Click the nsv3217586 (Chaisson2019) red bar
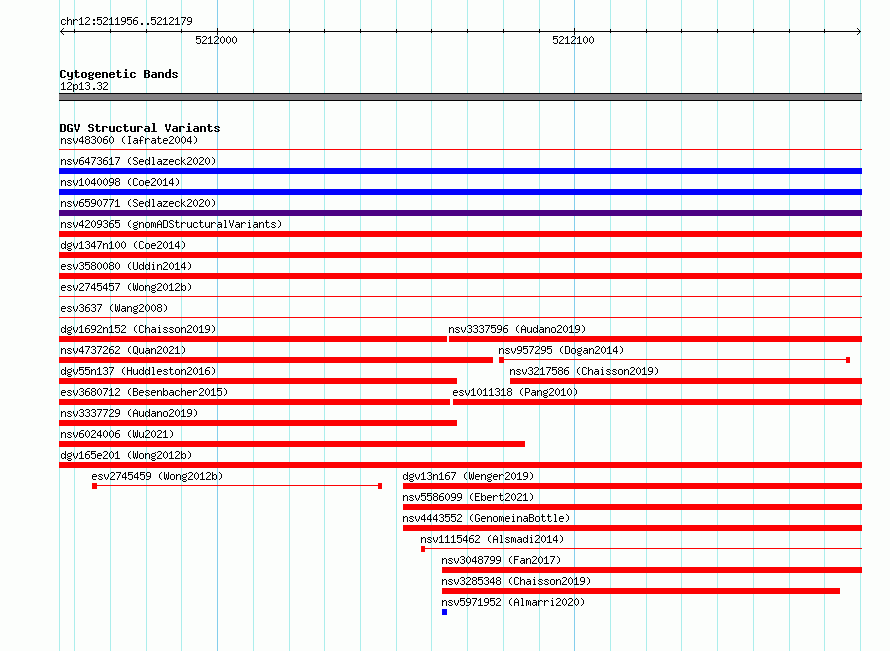This screenshot has height=651, width=890. pyautogui.click(x=686, y=381)
